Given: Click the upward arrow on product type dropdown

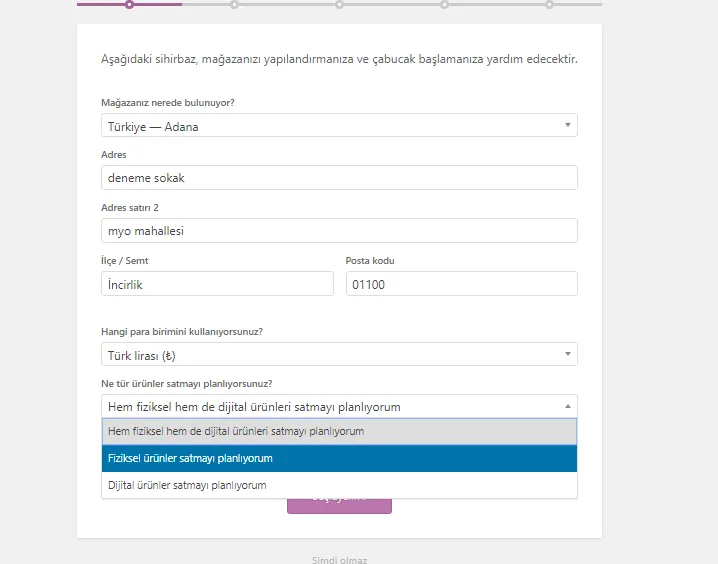Looking at the screenshot, I should coord(567,406).
